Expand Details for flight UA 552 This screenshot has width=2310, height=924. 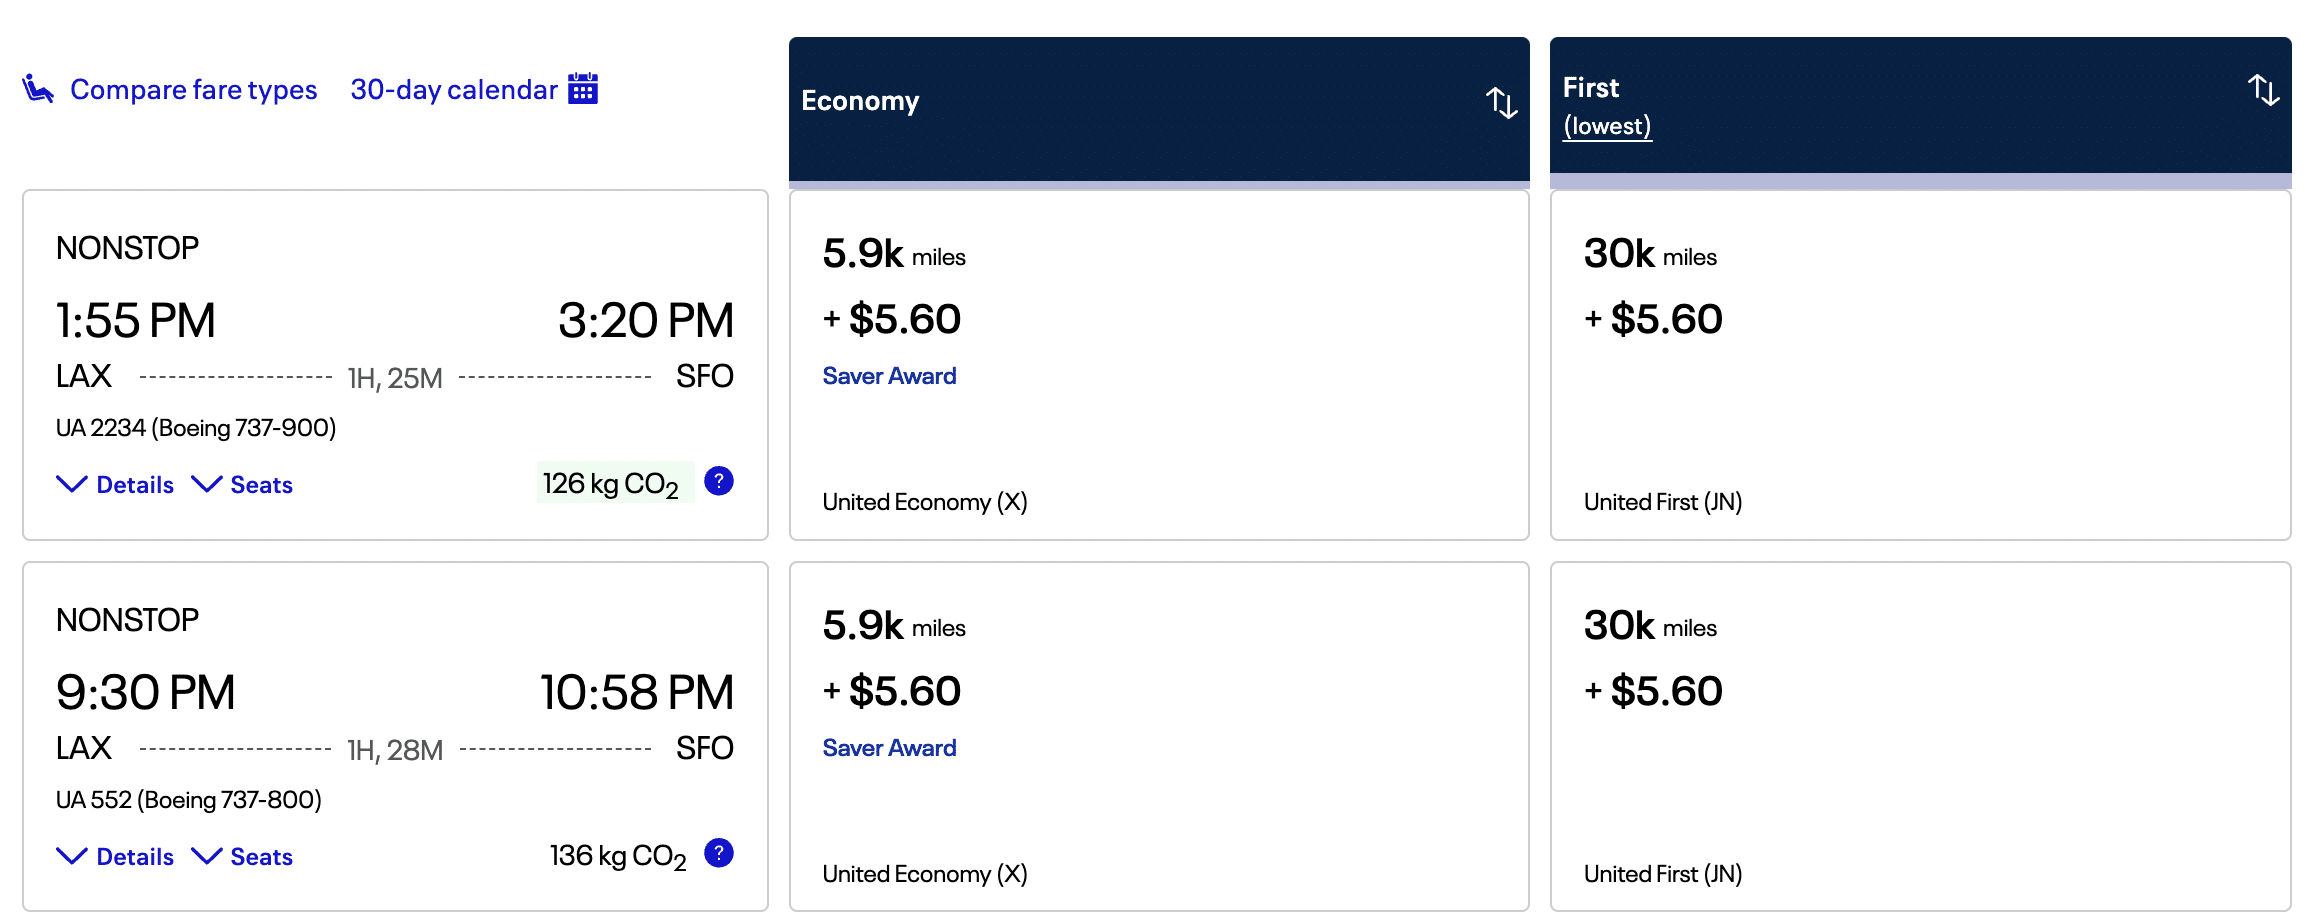pos(115,857)
